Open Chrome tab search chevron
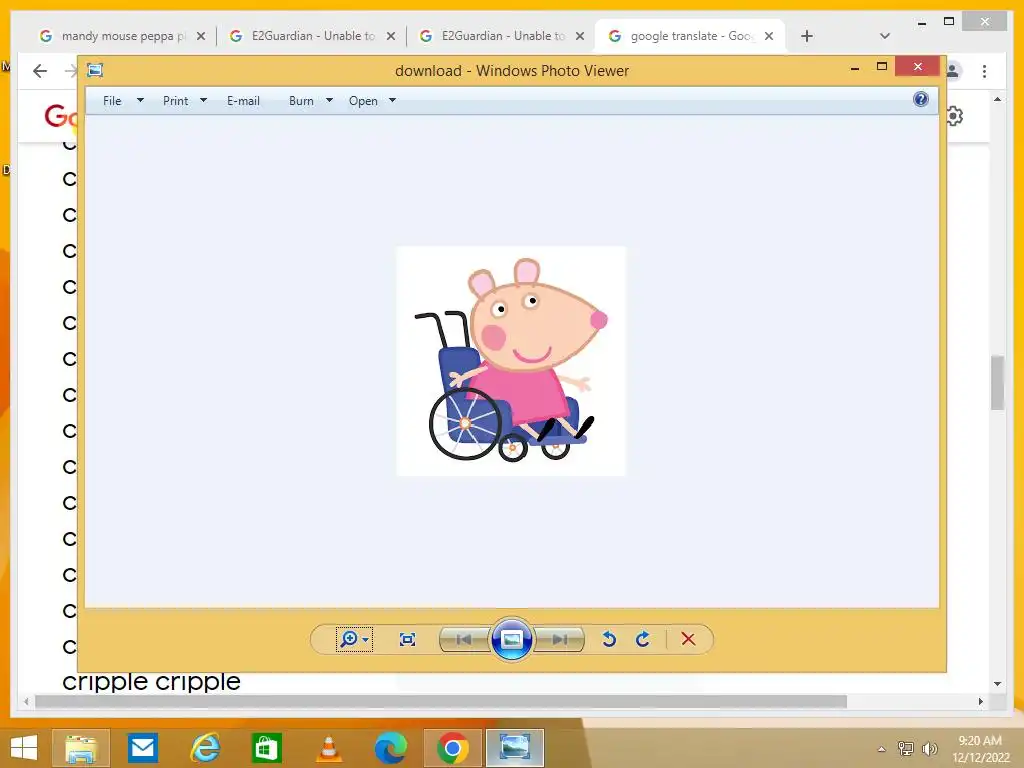The height and width of the screenshot is (768, 1024). pyautogui.click(x=885, y=36)
